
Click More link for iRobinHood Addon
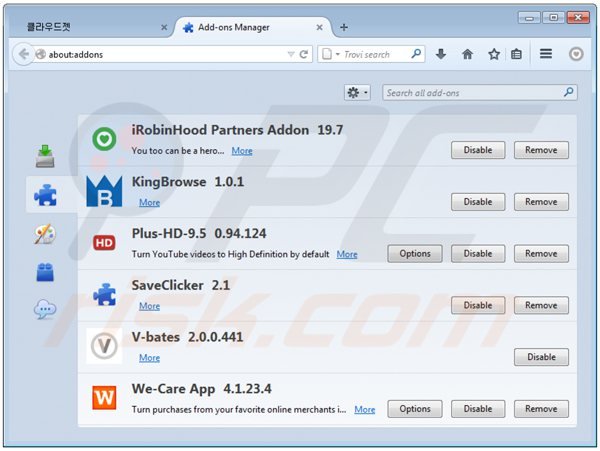tap(242, 151)
